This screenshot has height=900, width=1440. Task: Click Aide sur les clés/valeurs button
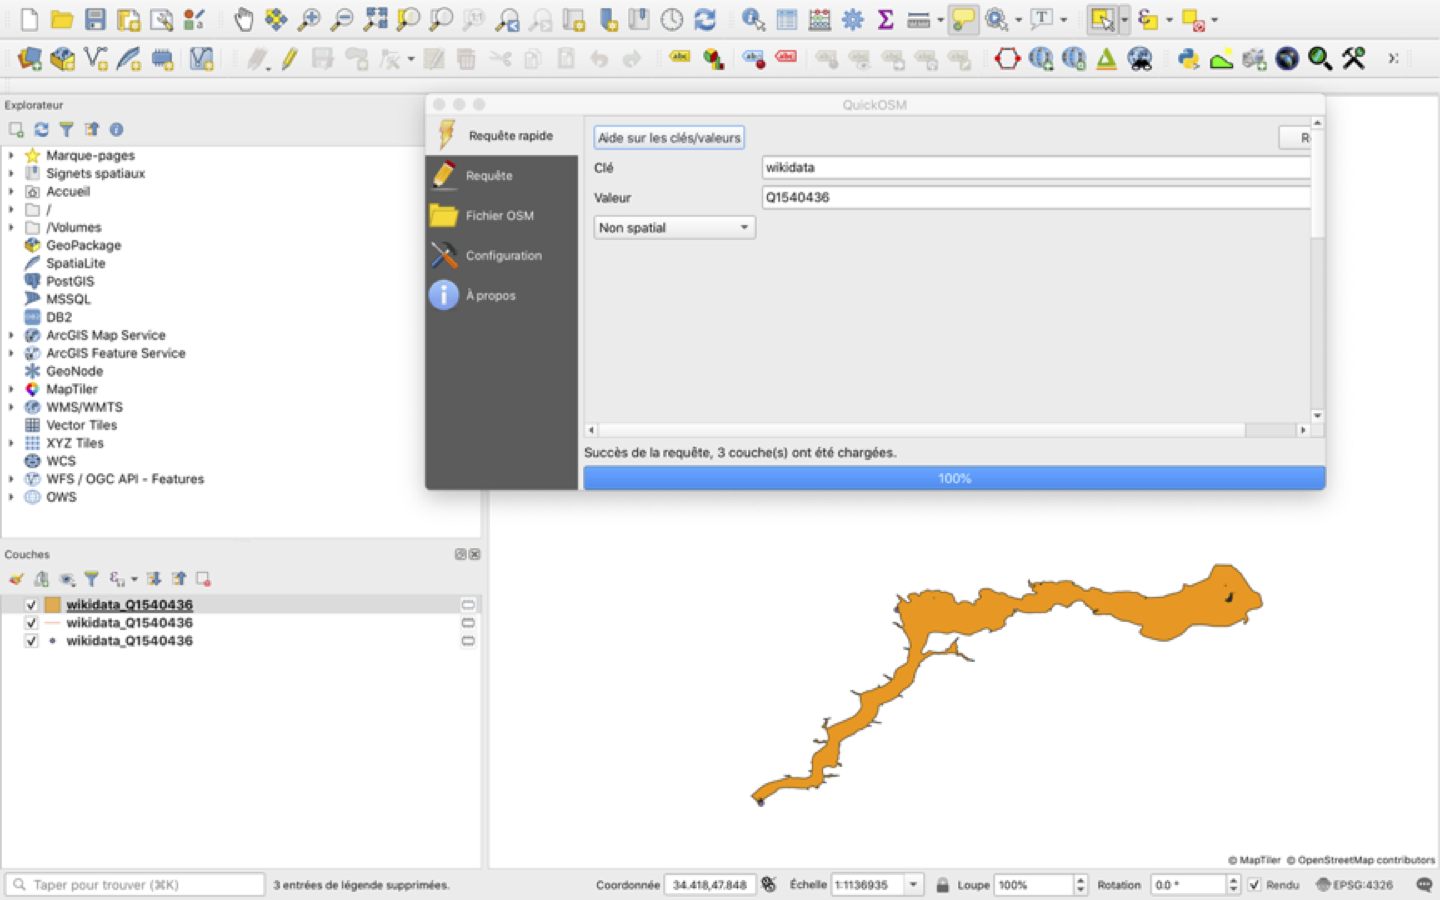[669, 138]
